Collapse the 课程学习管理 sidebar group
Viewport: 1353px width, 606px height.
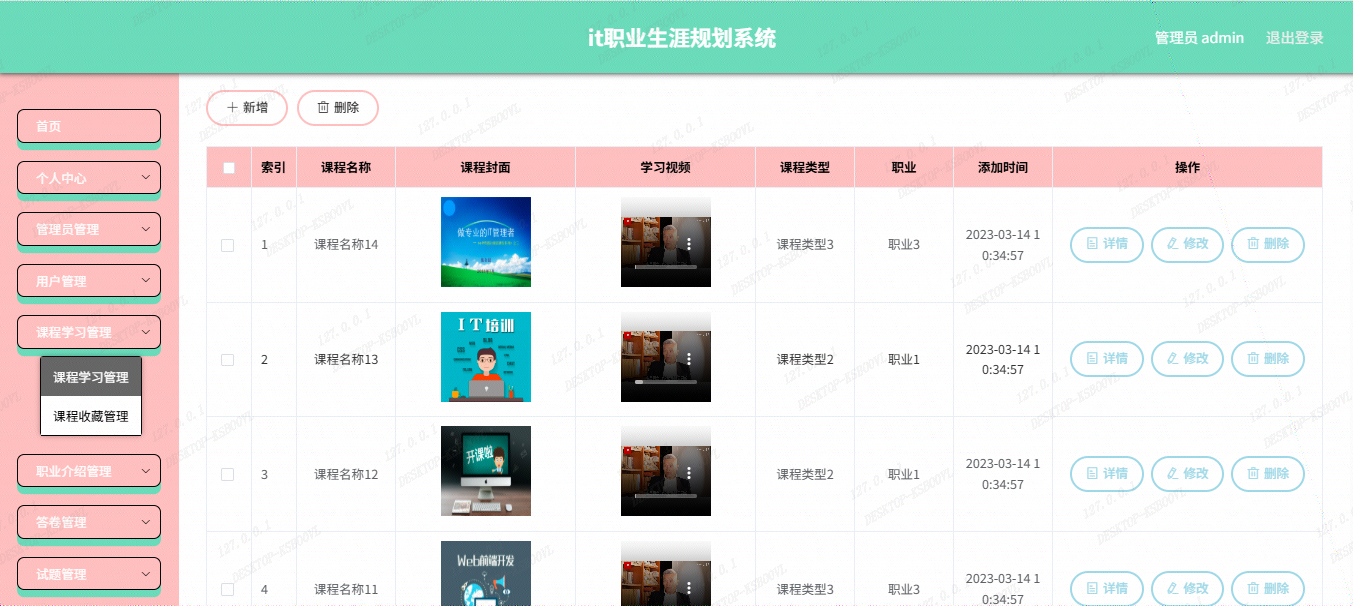89,333
